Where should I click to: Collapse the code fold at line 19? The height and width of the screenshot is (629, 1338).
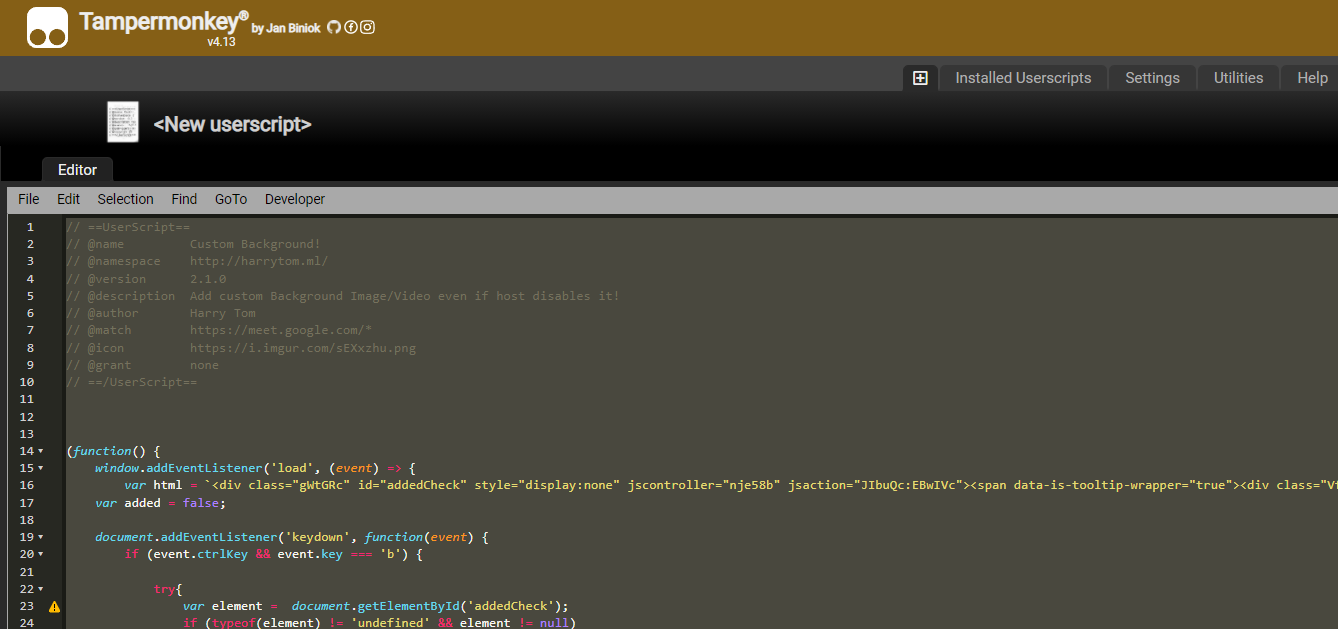pos(41,537)
